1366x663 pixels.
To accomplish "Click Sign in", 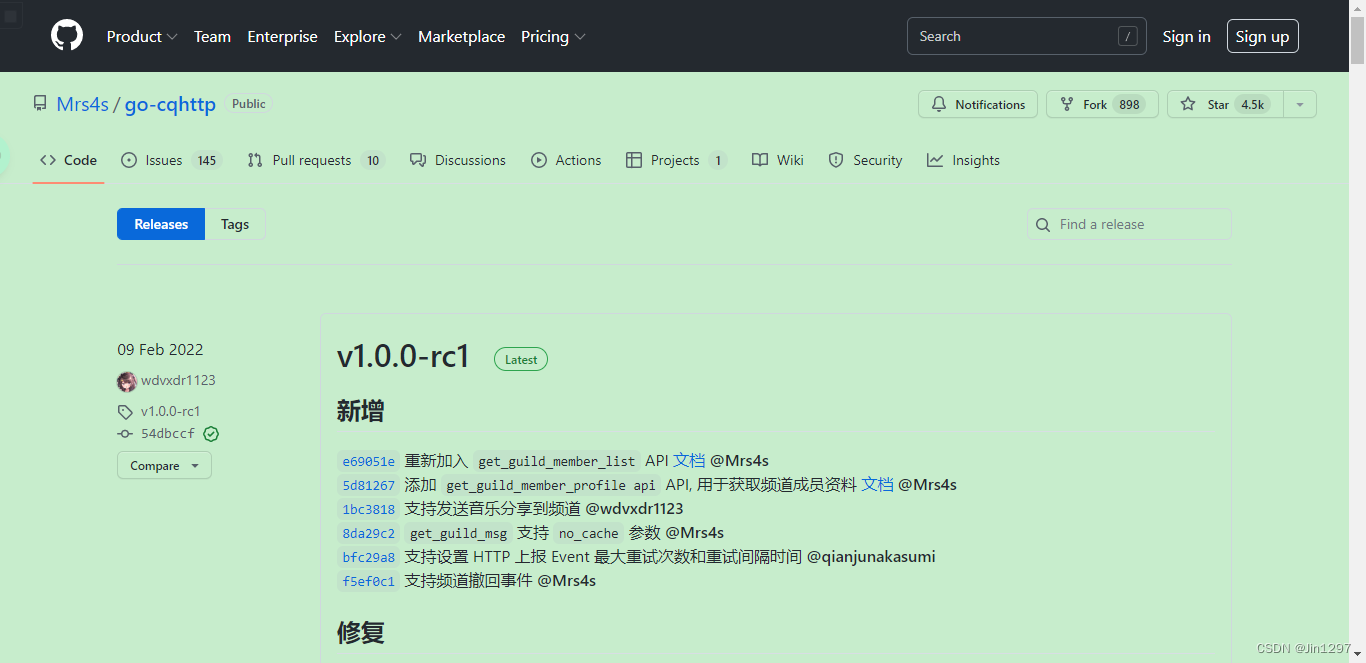I will [1186, 36].
